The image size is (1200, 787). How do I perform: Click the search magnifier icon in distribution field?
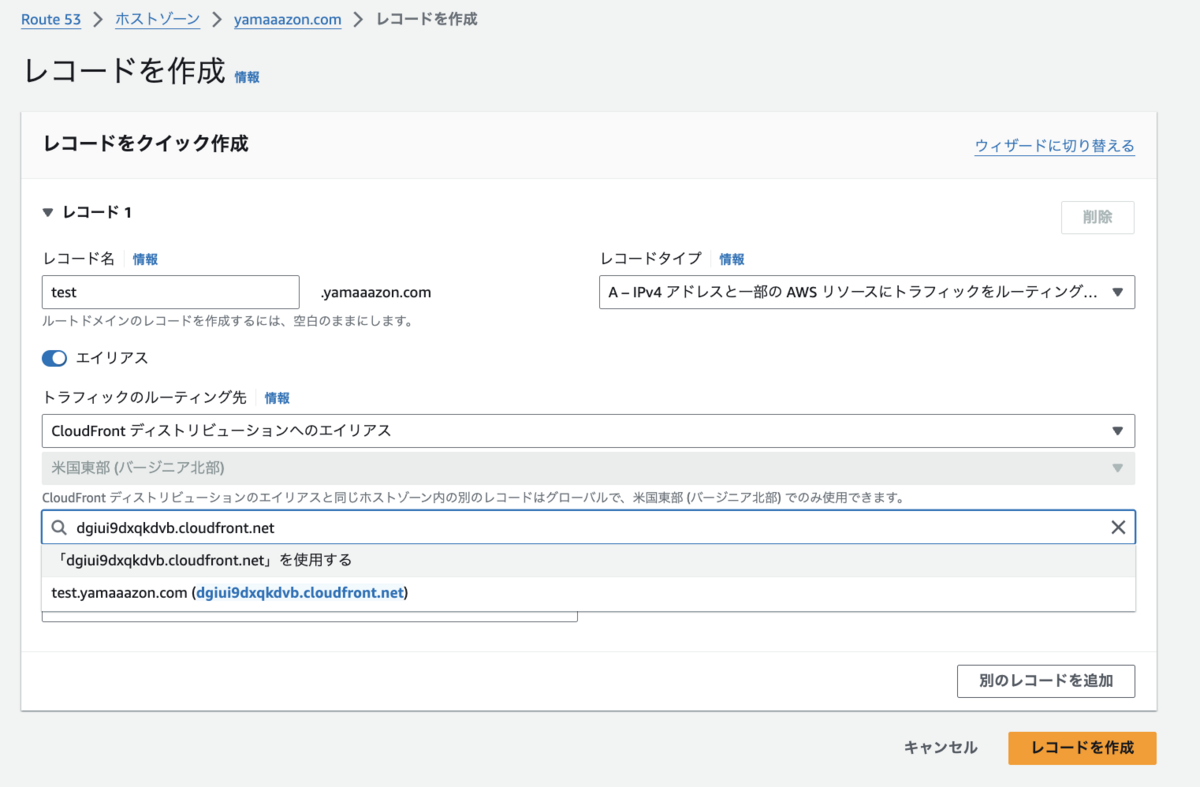click(x=60, y=527)
